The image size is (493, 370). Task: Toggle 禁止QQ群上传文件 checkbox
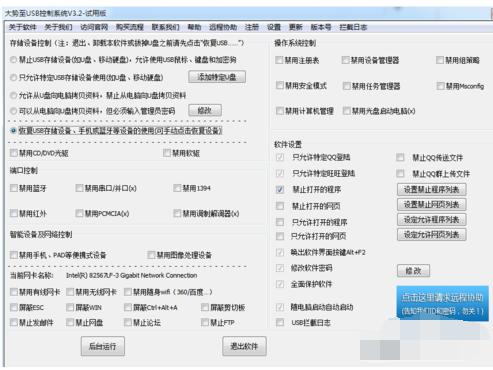click(400, 174)
